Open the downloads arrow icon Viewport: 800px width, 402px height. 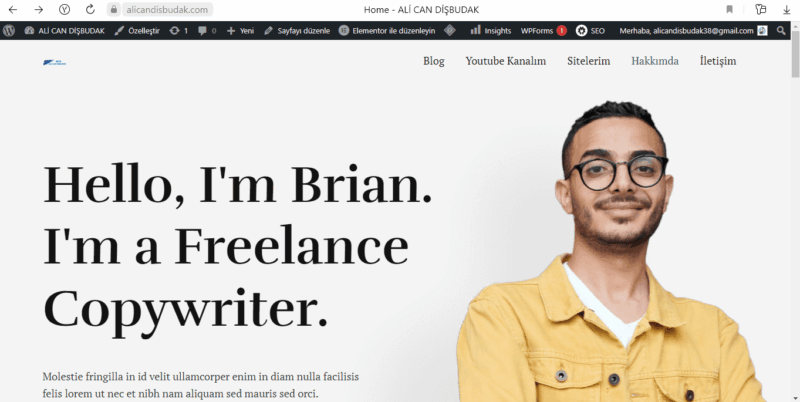786,9
